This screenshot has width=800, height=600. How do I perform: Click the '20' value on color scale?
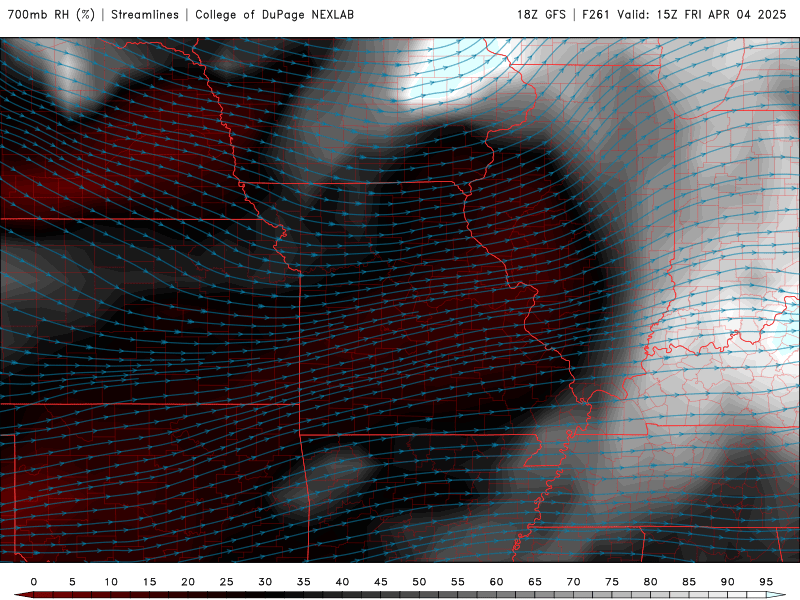188,582
